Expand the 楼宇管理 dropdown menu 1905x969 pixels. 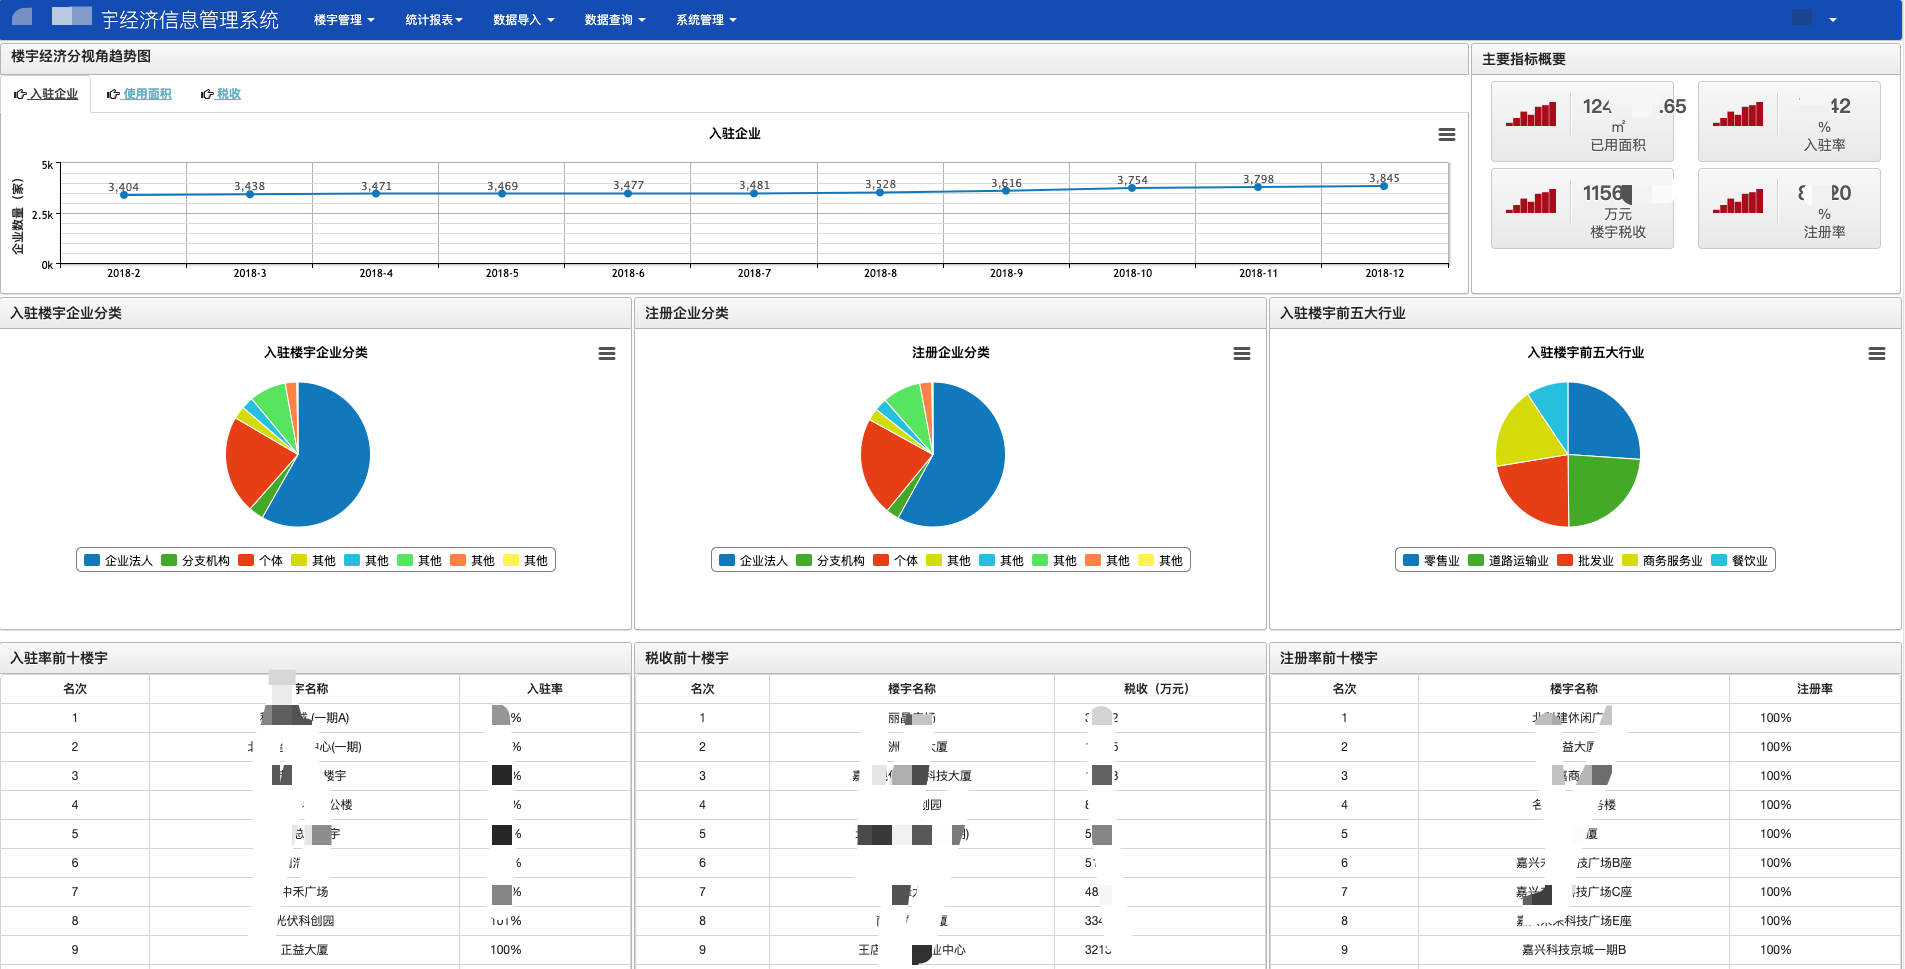click(344, 20)
